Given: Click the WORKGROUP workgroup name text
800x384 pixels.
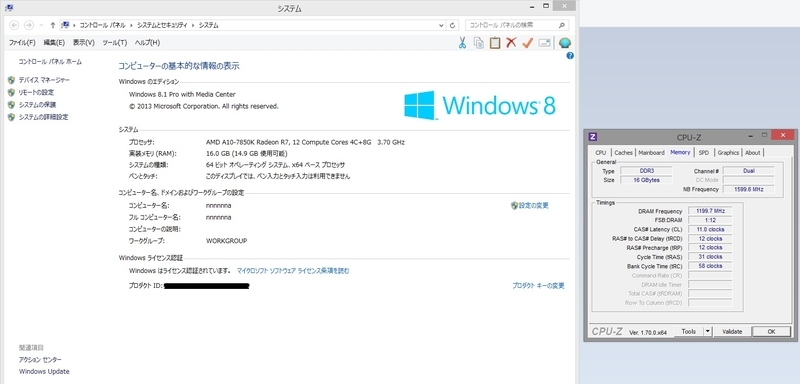Looking at the screenshot, I should pyautogui.click(x=227, y=241).
